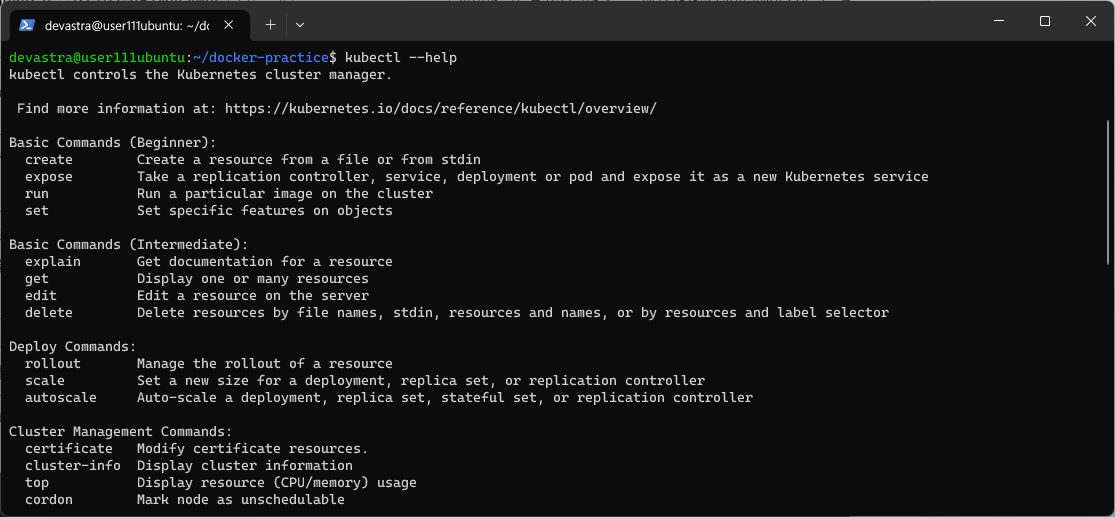Viewport: 1115px width, 517px height.
Task: Click the 'expose' command name
Action: point(49,176)
